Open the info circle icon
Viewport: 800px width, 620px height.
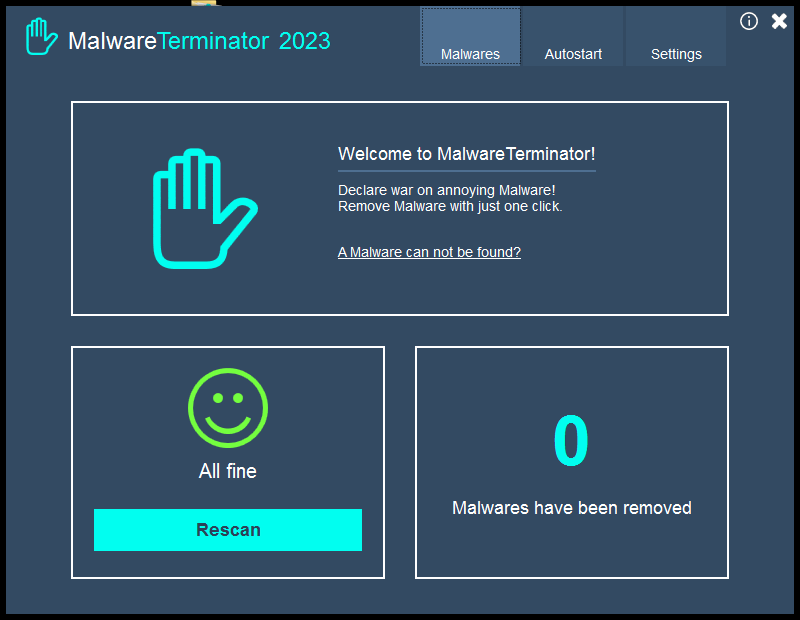(748, 21)
